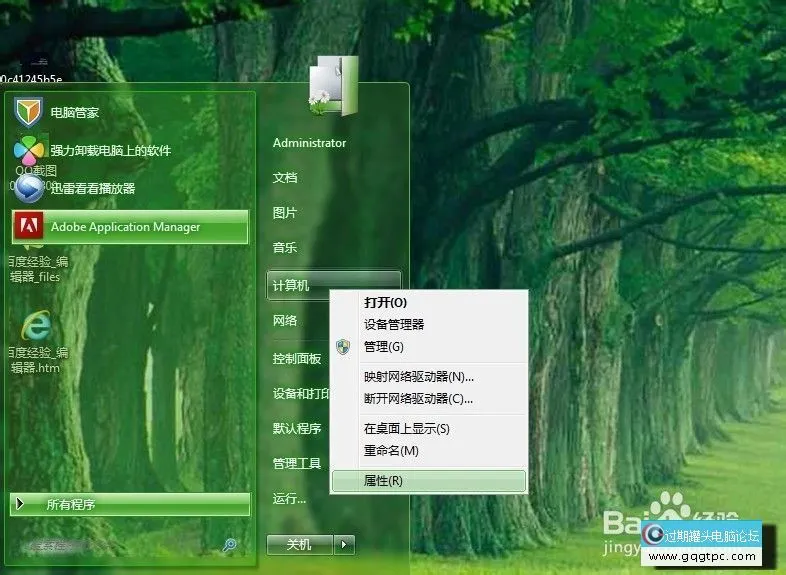Open 控制面板
The width and height of the screenshot is (786, 575).
point(297,358)
